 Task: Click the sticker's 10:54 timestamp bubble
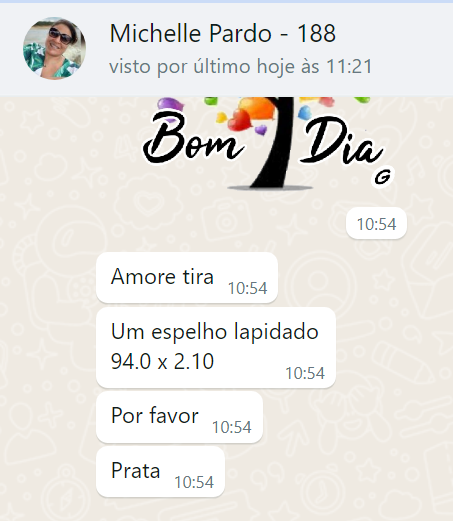point(376,223)
